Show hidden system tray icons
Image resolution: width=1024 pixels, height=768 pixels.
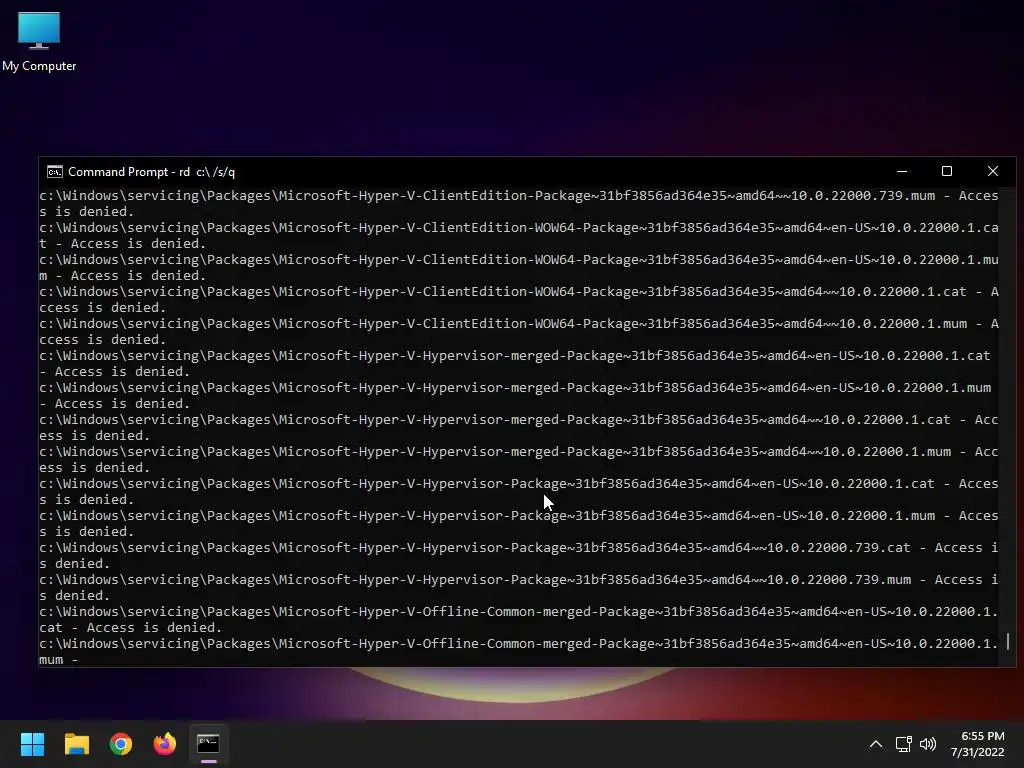[x=876, y=744]
